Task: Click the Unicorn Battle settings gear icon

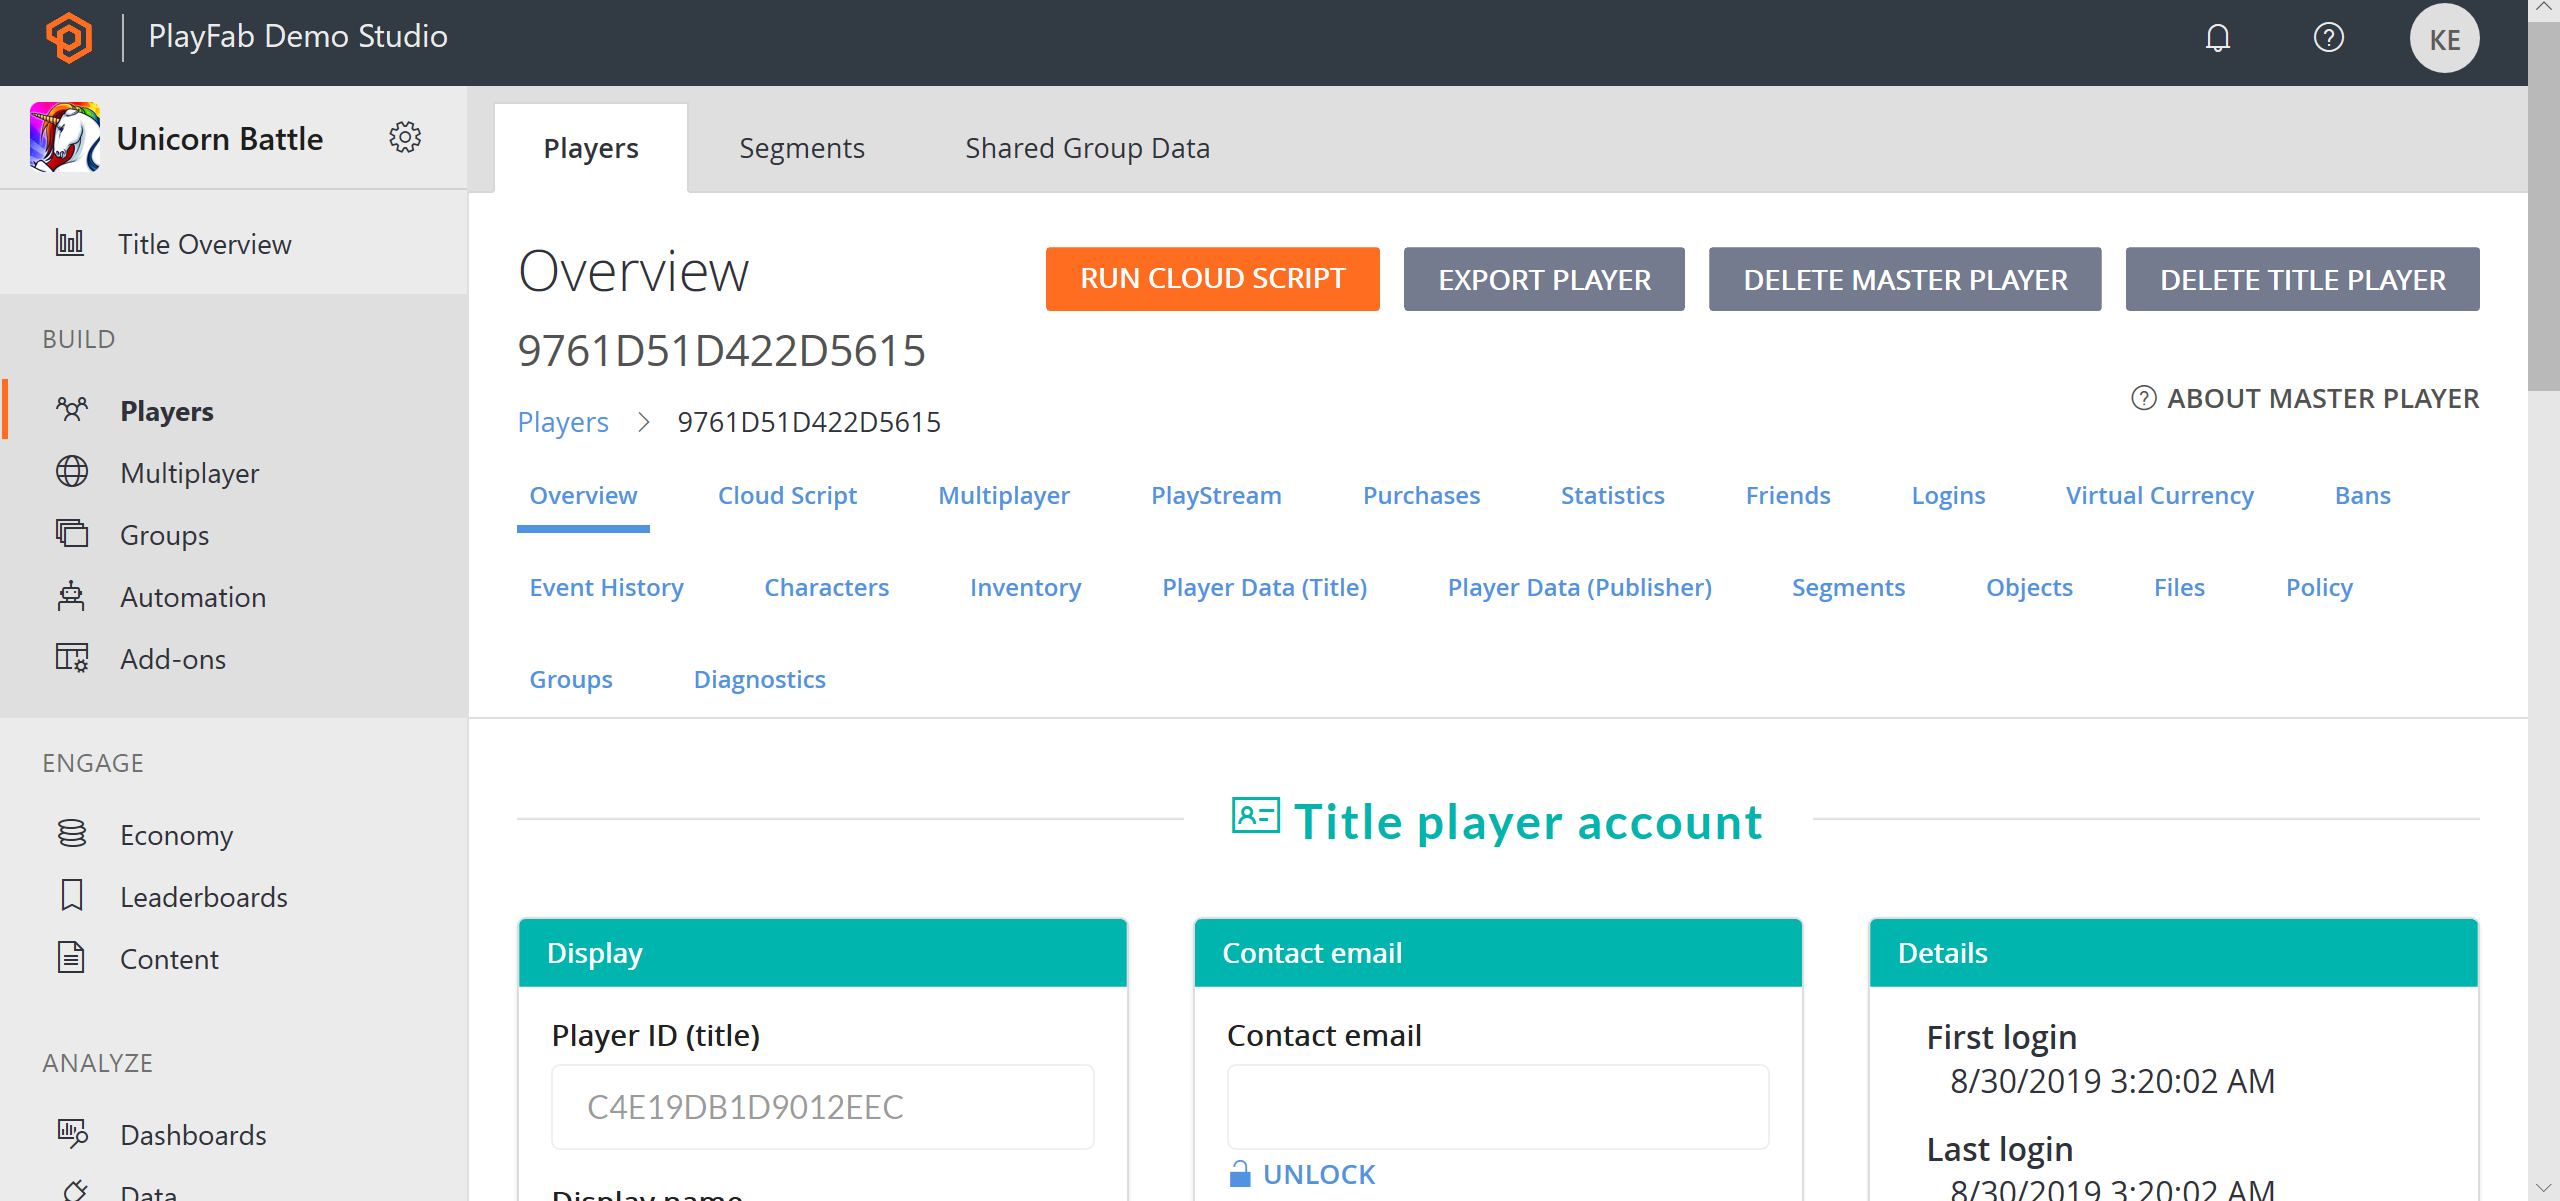Action: tap(405, 139)
